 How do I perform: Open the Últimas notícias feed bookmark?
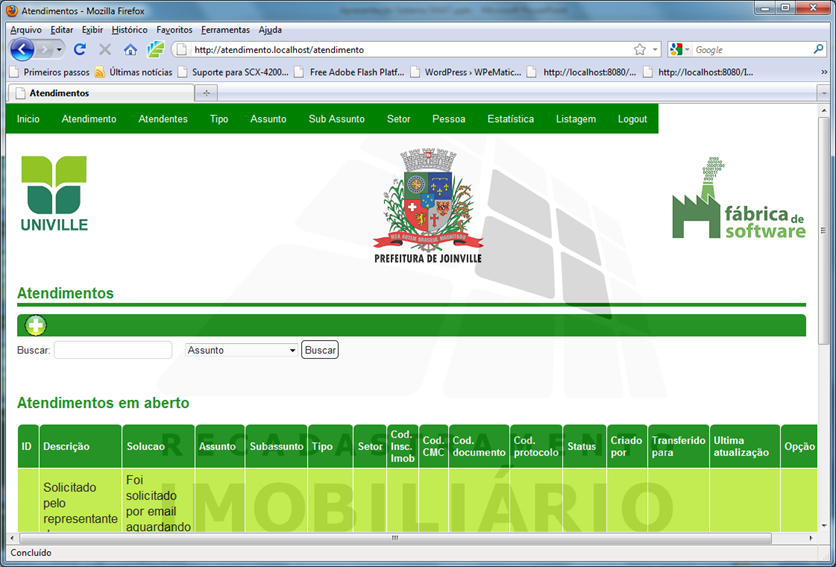pos(134,72)
